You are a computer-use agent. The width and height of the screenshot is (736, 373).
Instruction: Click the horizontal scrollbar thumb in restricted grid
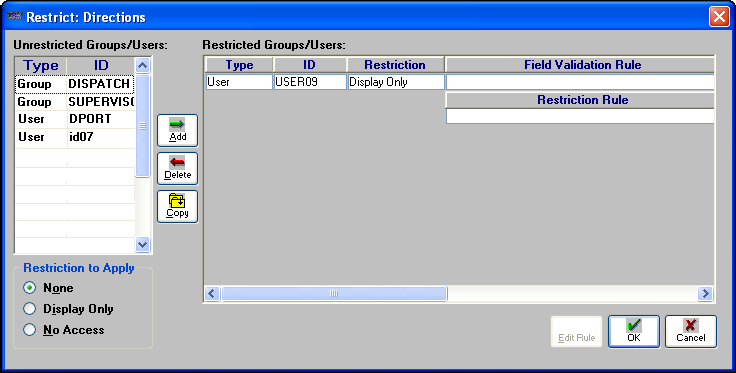point(334,294)
